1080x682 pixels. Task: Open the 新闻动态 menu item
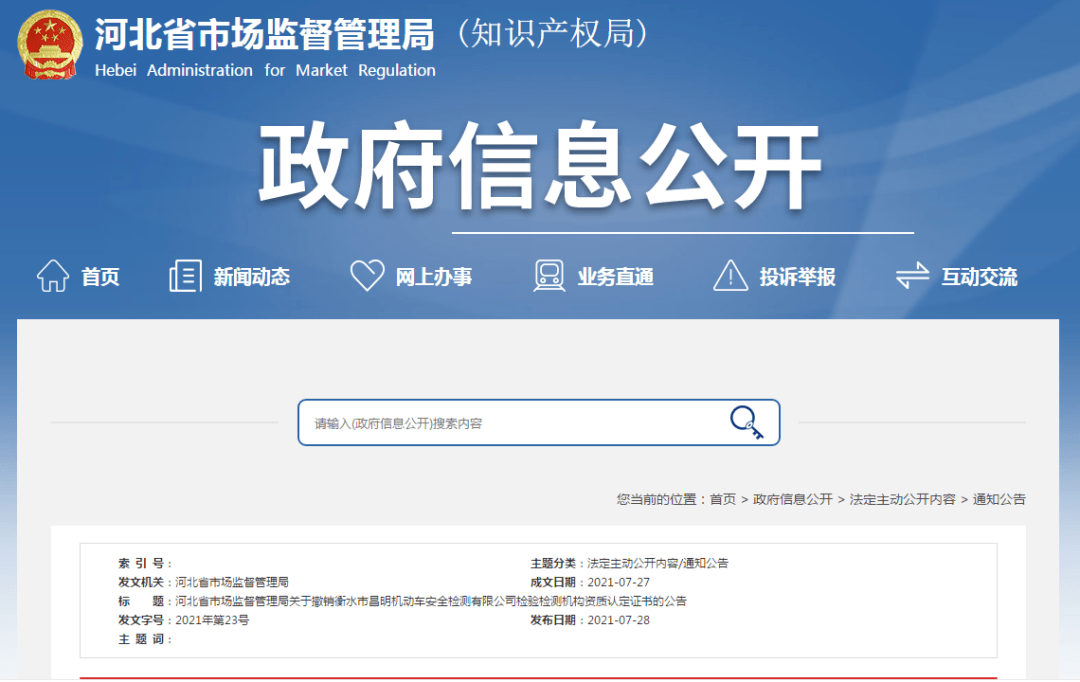point(251,277)
